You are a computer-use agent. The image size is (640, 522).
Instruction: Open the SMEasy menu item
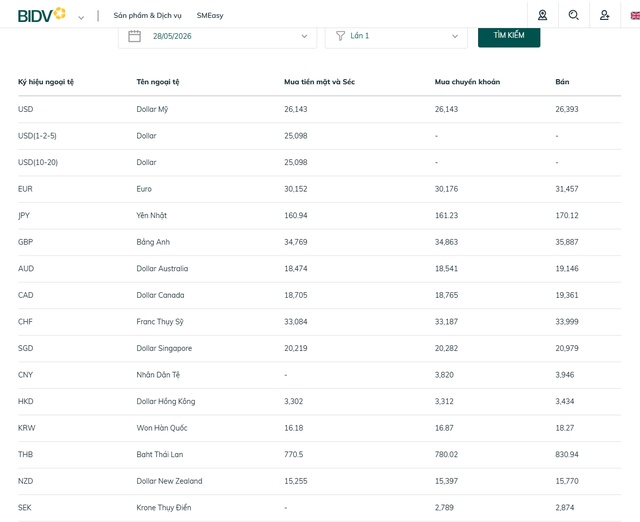tap(210, 16)
